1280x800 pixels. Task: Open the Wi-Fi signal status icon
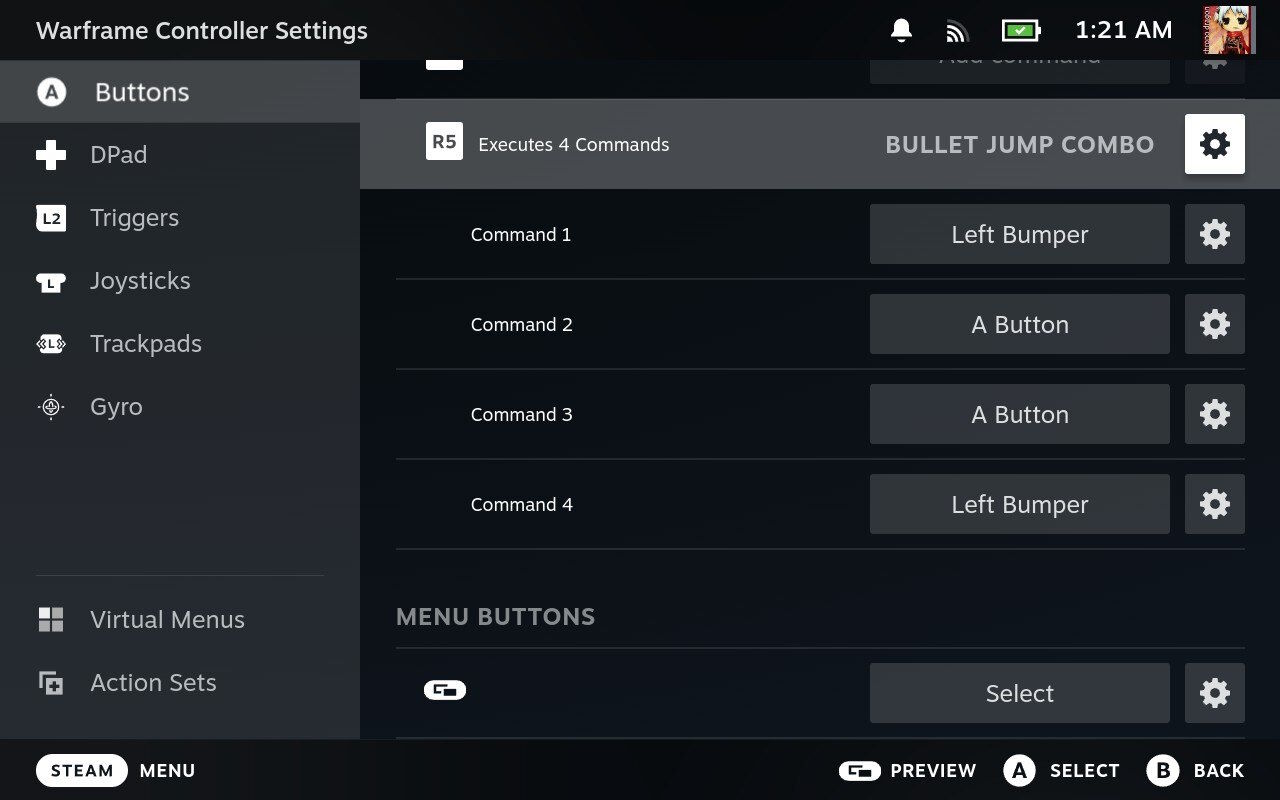(958, 32)
